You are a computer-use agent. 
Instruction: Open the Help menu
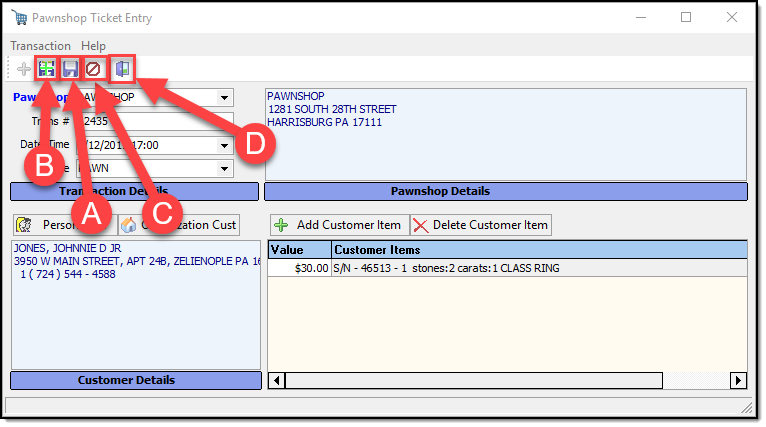click(x=93, y=46)
